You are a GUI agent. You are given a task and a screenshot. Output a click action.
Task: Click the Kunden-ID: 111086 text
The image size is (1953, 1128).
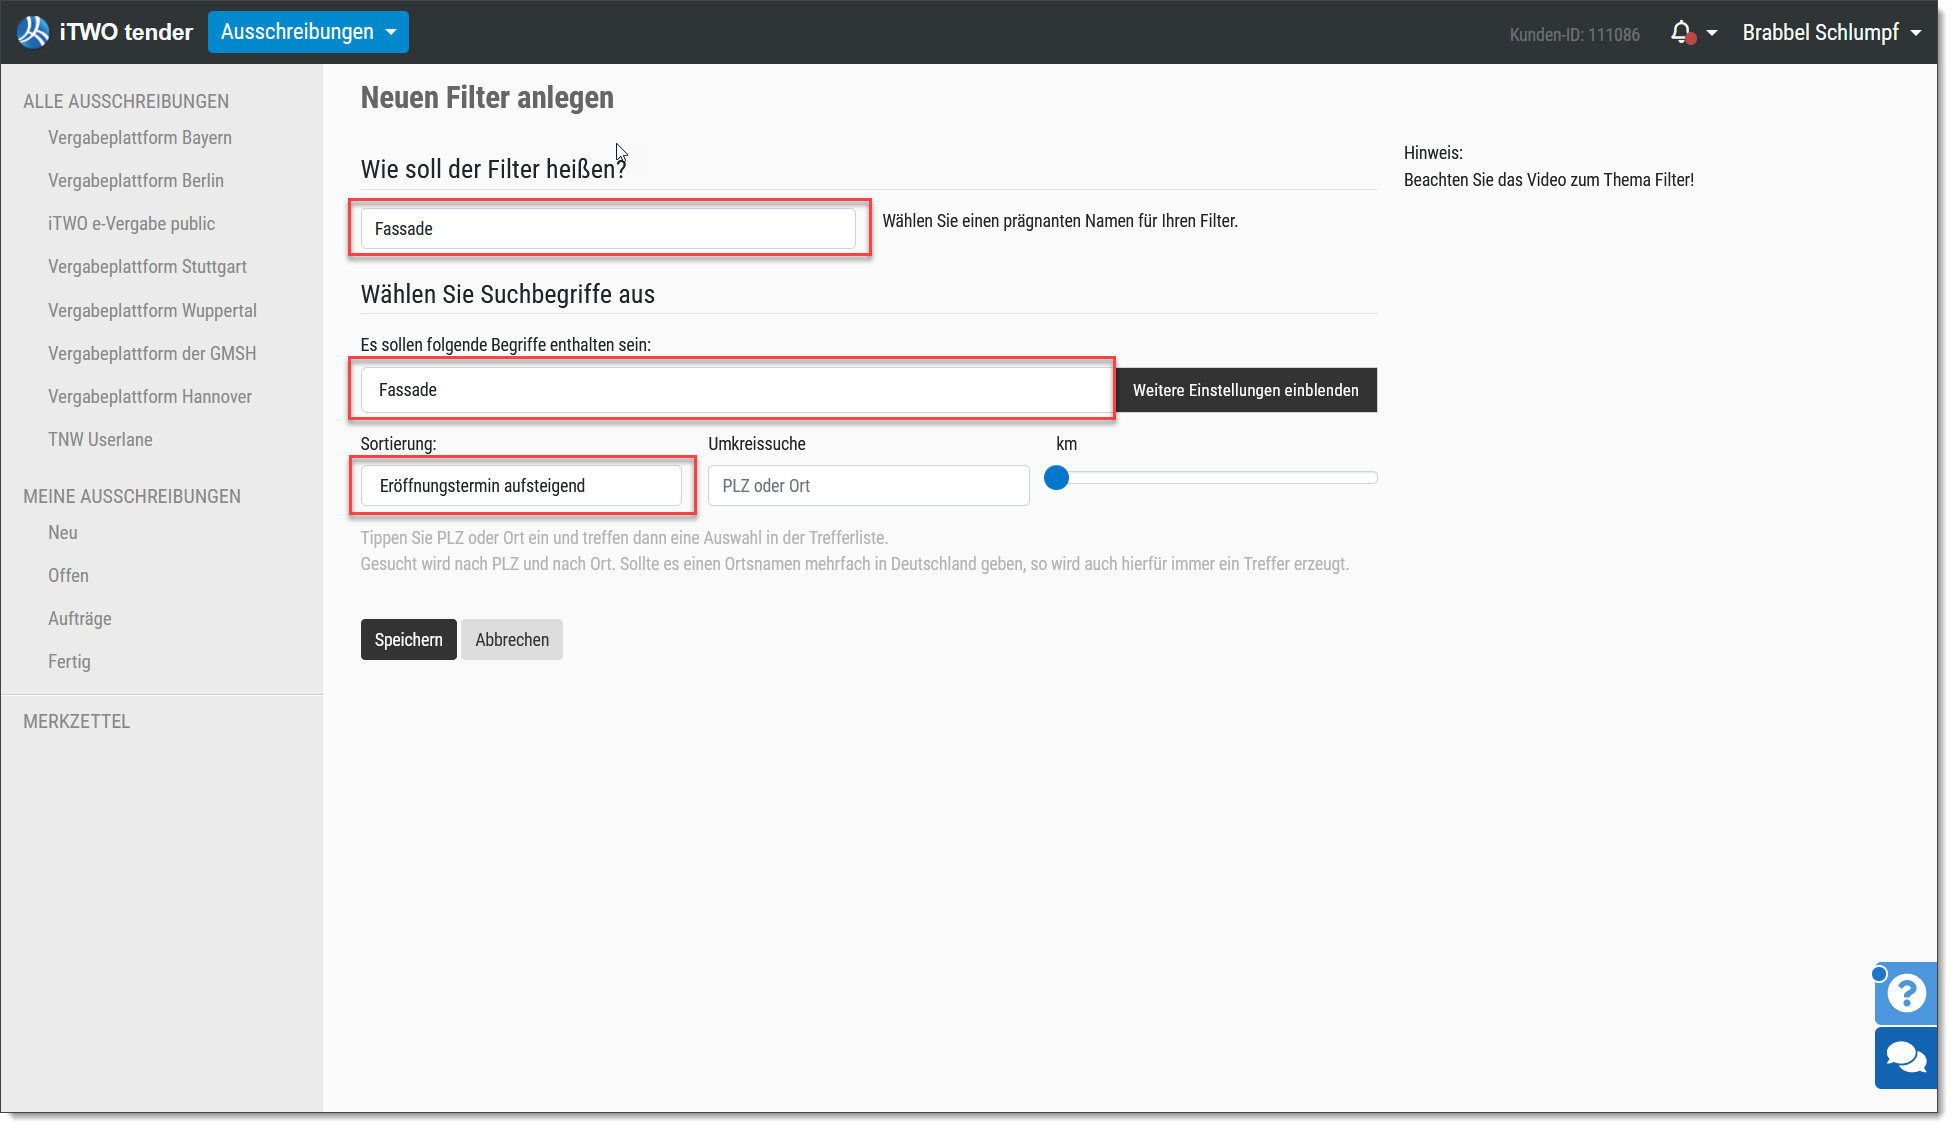pos(1574,35)
